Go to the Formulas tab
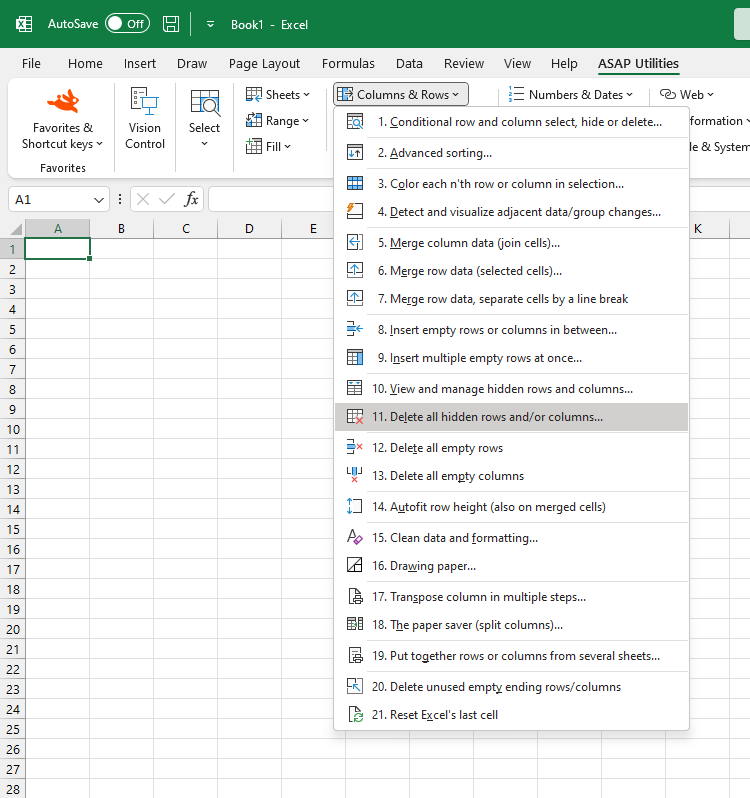The height and width of the screenshot is (798, 750). [x=348, y=64]
